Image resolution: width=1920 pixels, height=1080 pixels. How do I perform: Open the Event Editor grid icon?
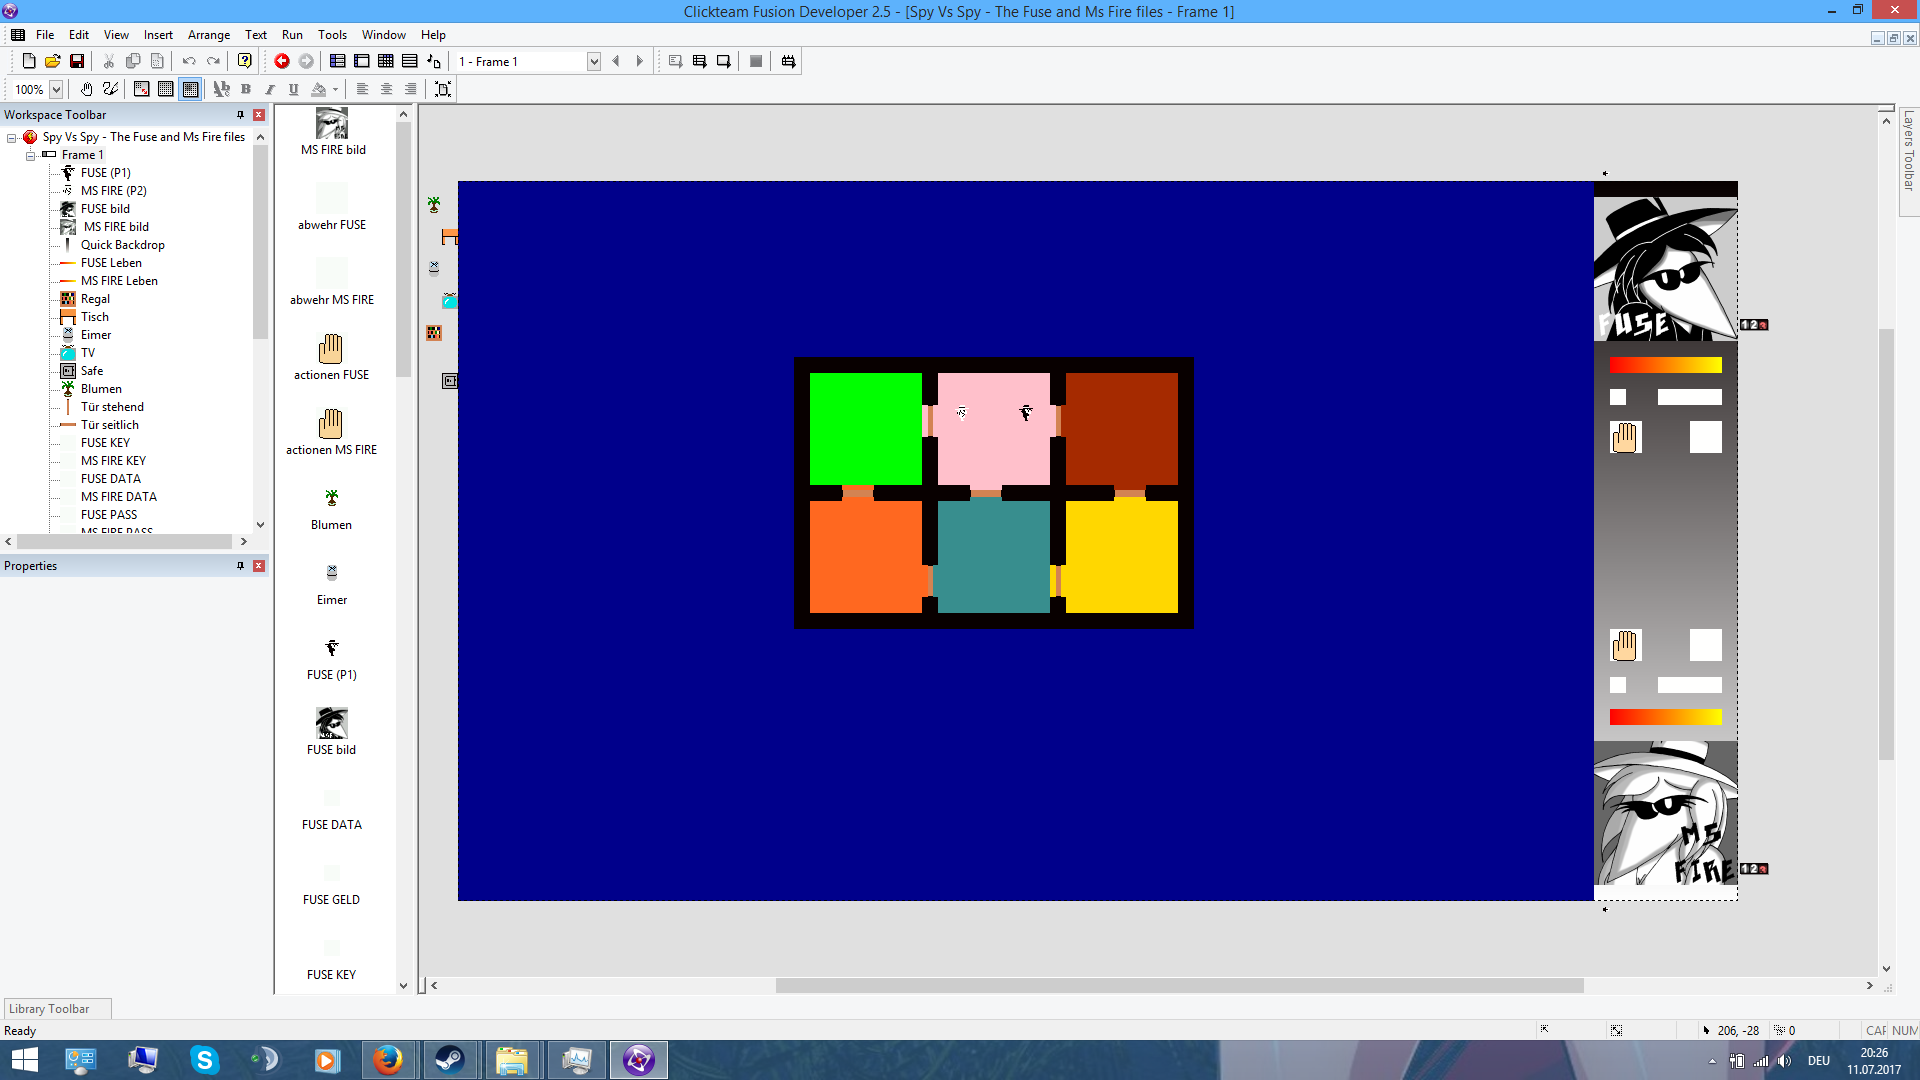pos(385,61)
